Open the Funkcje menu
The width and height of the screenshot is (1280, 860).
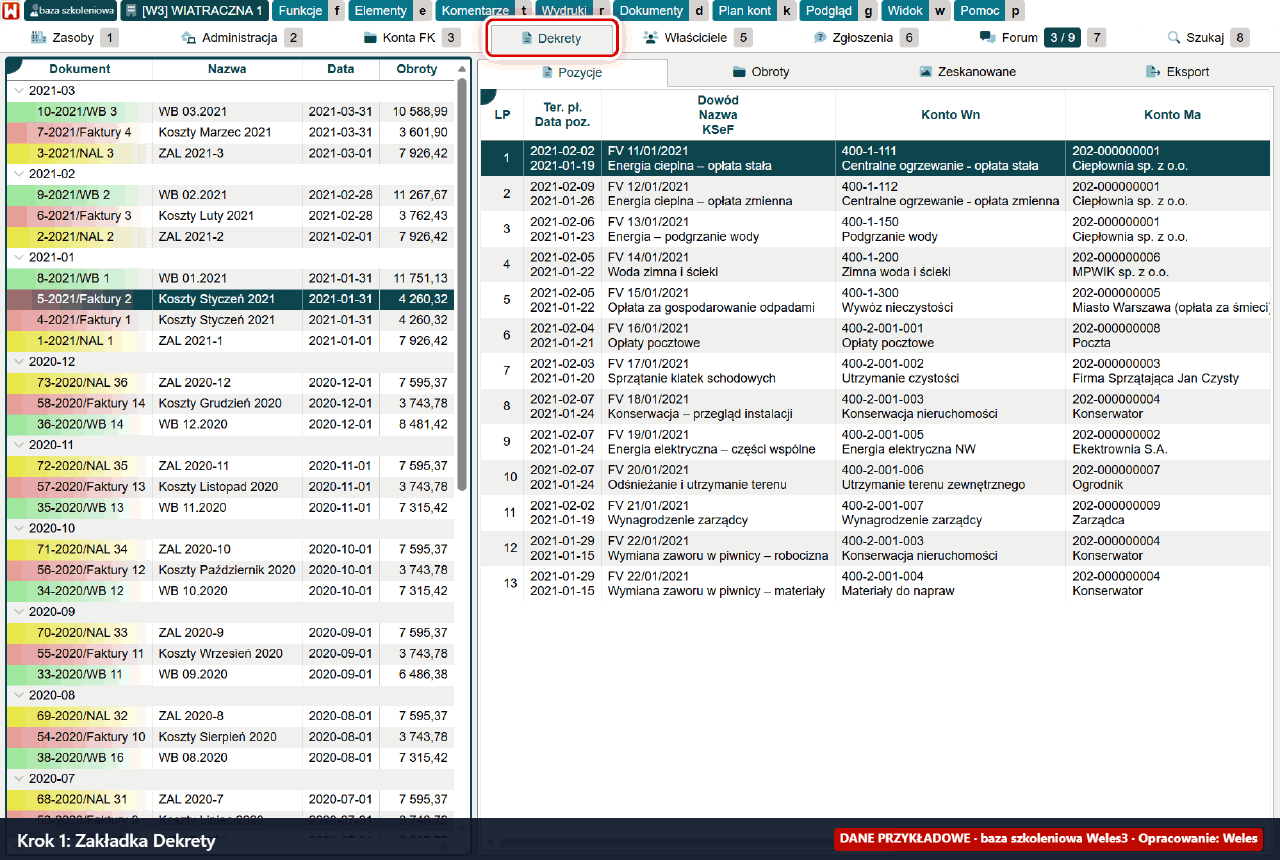click(x=300, y=11)
